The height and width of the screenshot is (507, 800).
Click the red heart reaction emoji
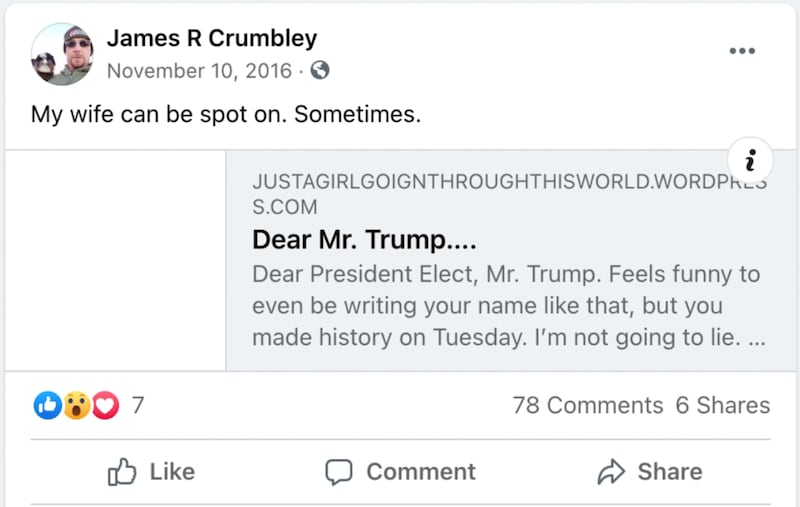(104, 405)
